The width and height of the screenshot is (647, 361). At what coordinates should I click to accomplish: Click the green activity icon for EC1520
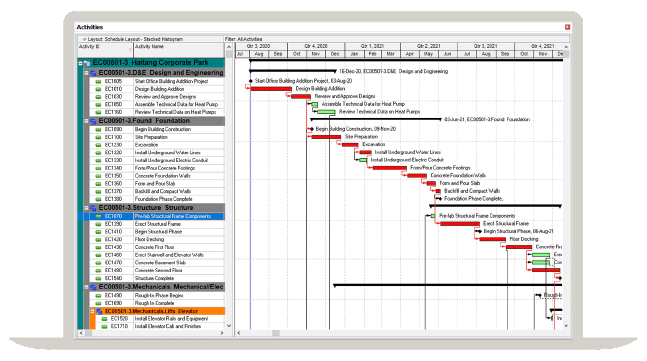[104, 319]
